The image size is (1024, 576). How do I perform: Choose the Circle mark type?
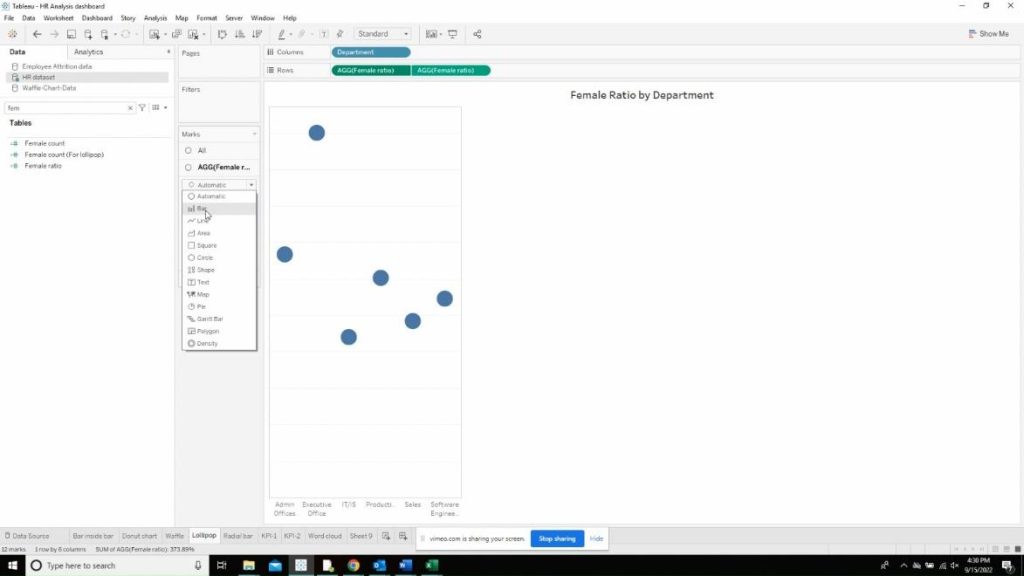click(x=202, y=257)
